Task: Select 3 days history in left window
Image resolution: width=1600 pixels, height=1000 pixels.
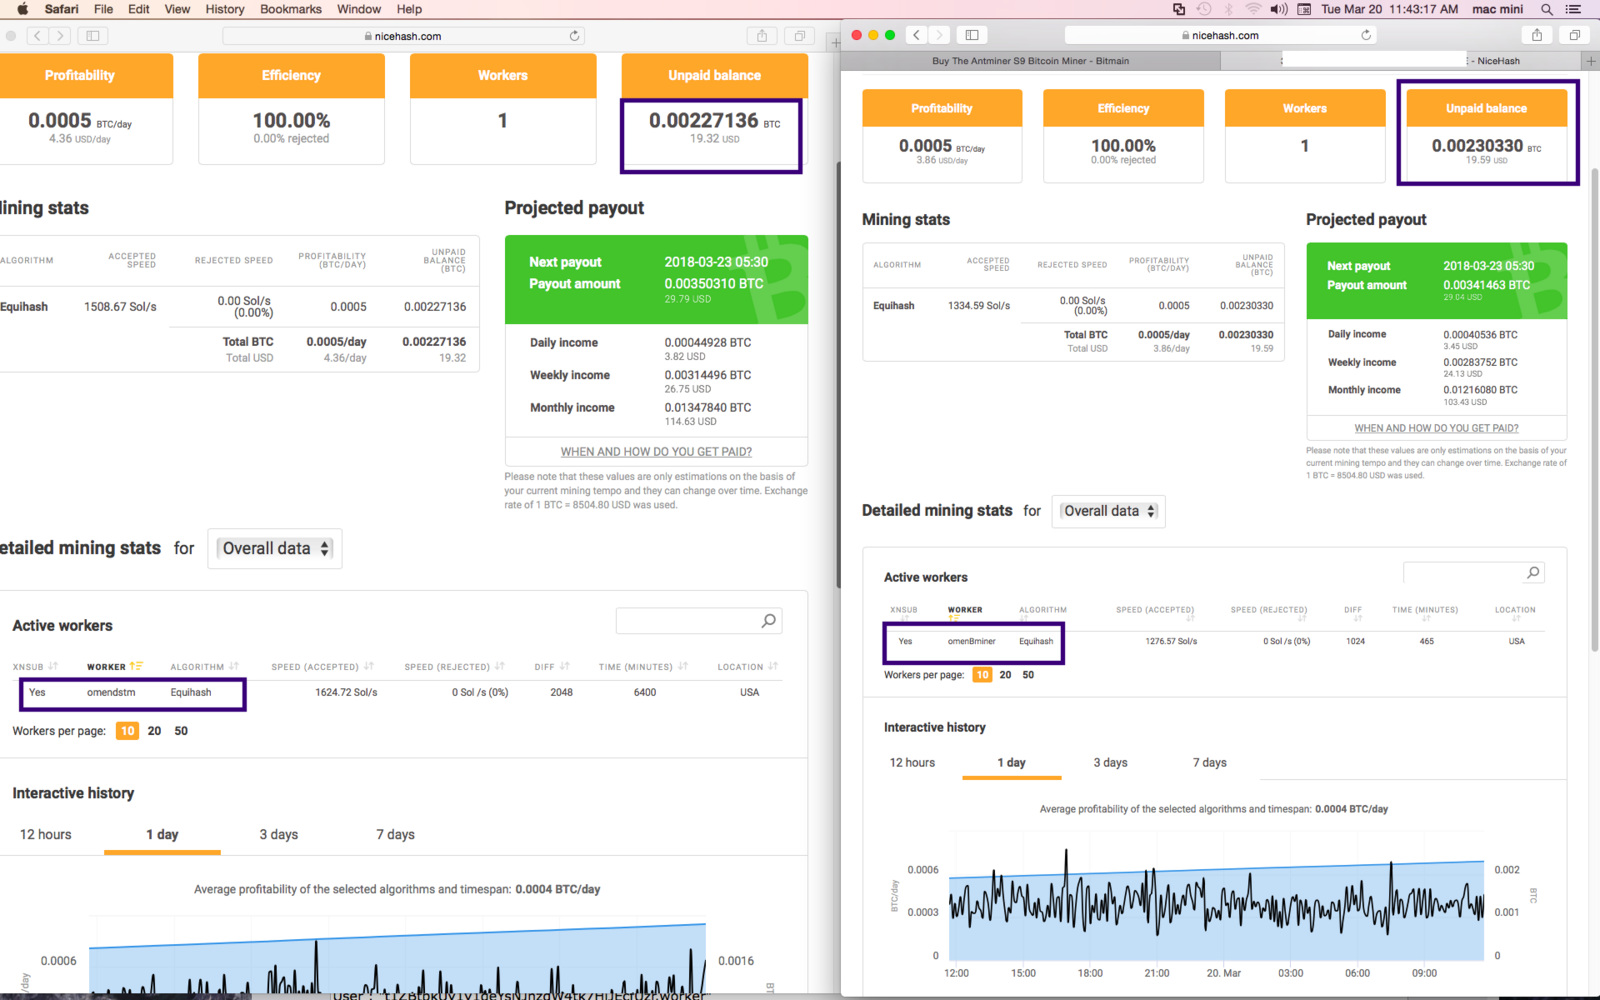Action: pyautogui.click(x=279, y=834)
